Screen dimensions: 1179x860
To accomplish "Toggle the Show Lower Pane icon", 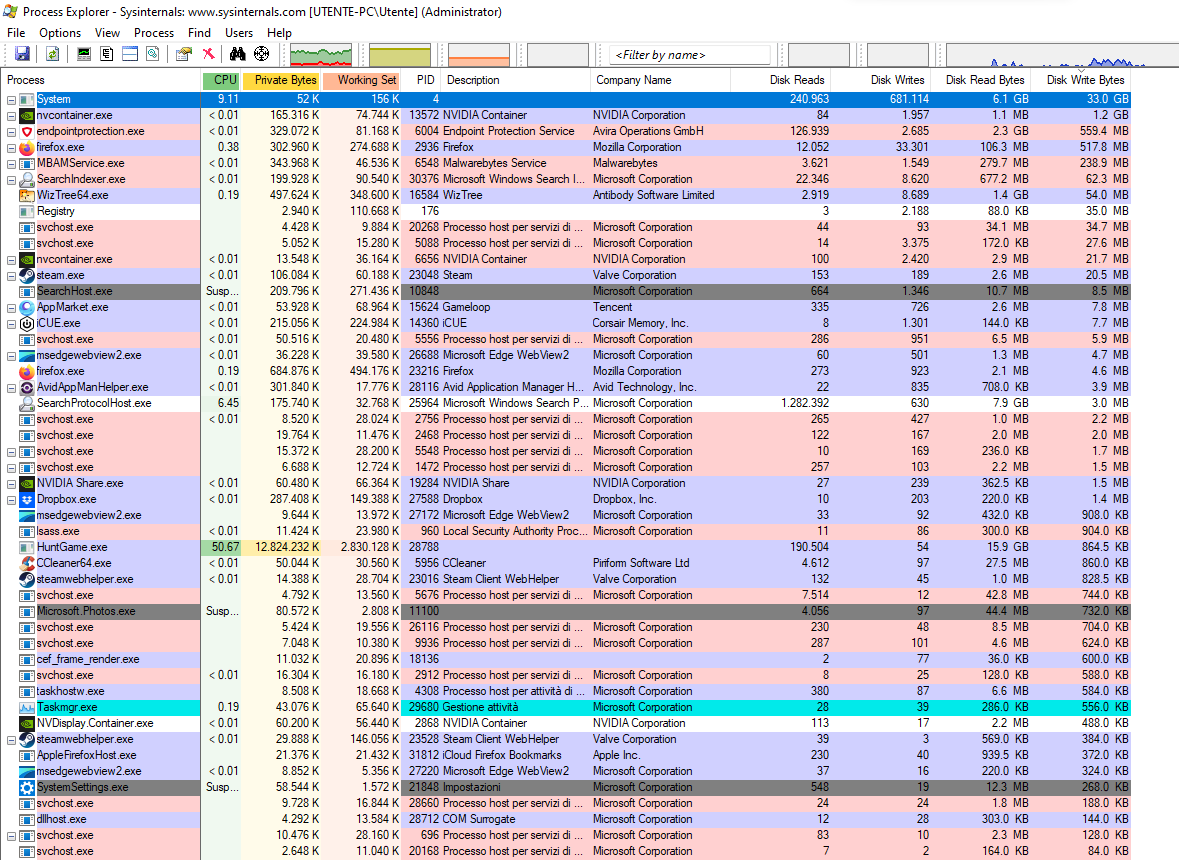I will (x=130, y=54).
